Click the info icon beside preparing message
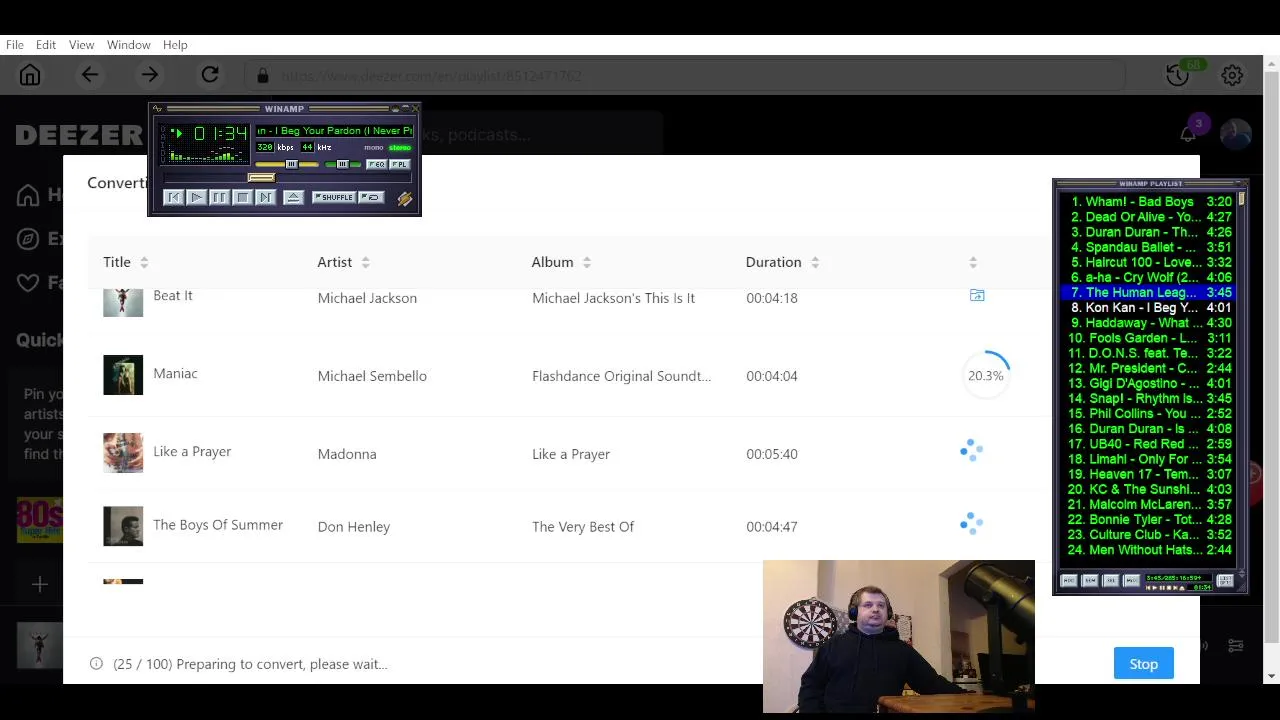Screen dimensions: 1280x720 (96, 663)
